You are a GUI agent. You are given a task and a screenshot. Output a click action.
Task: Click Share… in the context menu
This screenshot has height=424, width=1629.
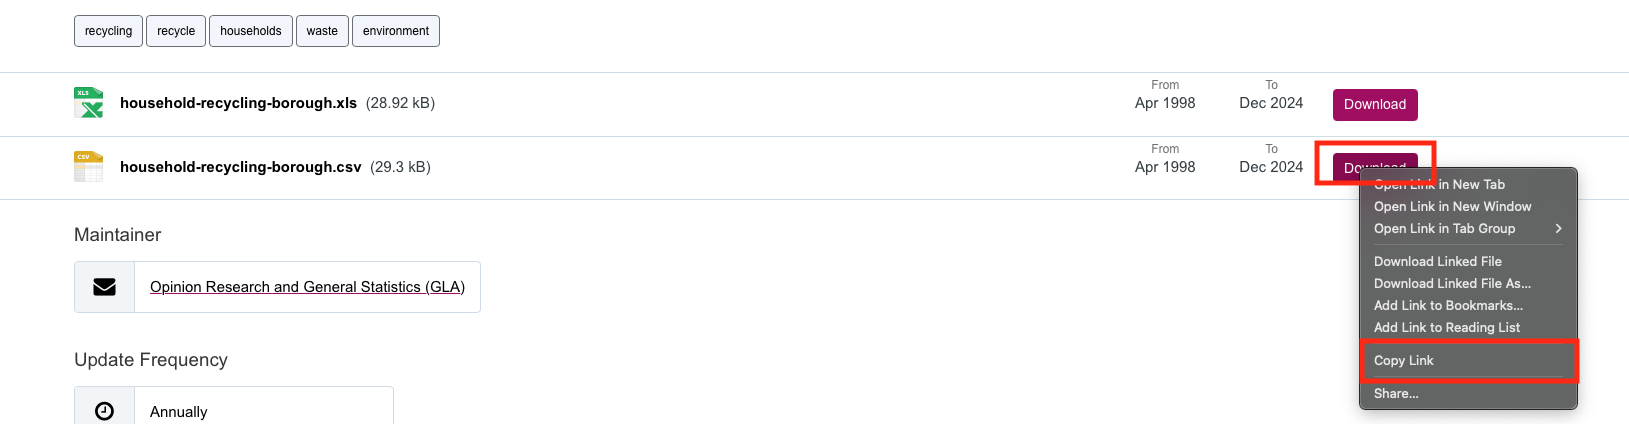(1396, 394)
